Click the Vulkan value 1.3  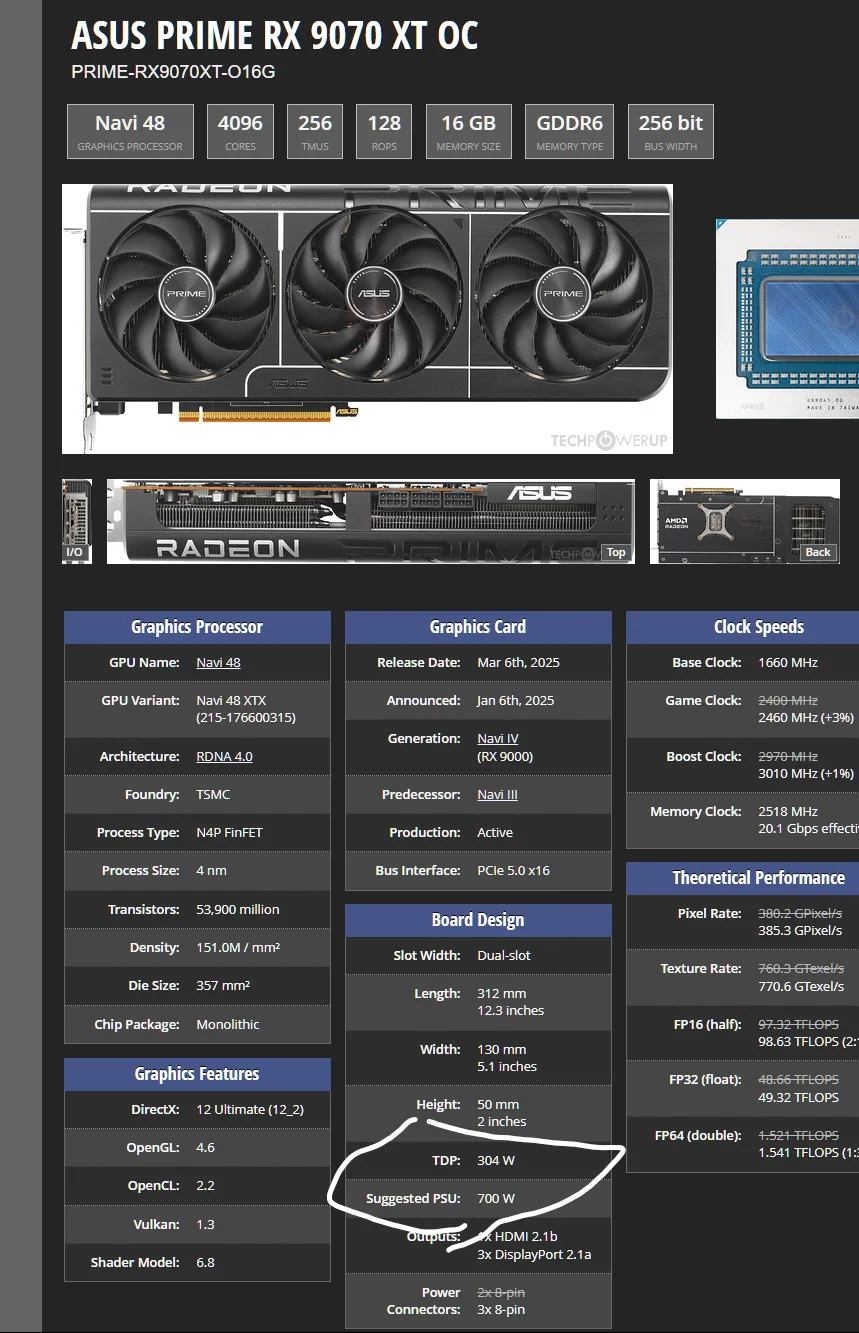205,1224
